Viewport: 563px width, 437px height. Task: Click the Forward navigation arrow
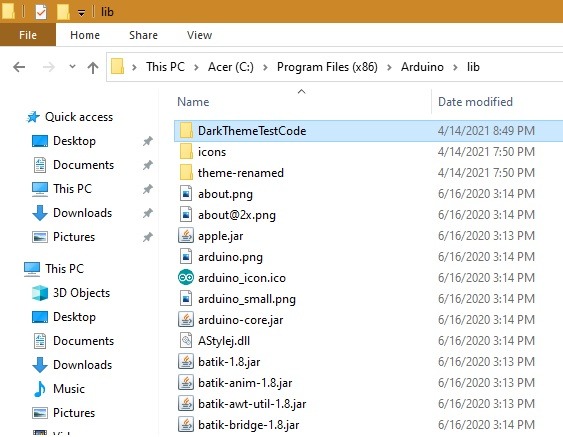[48, 67]
